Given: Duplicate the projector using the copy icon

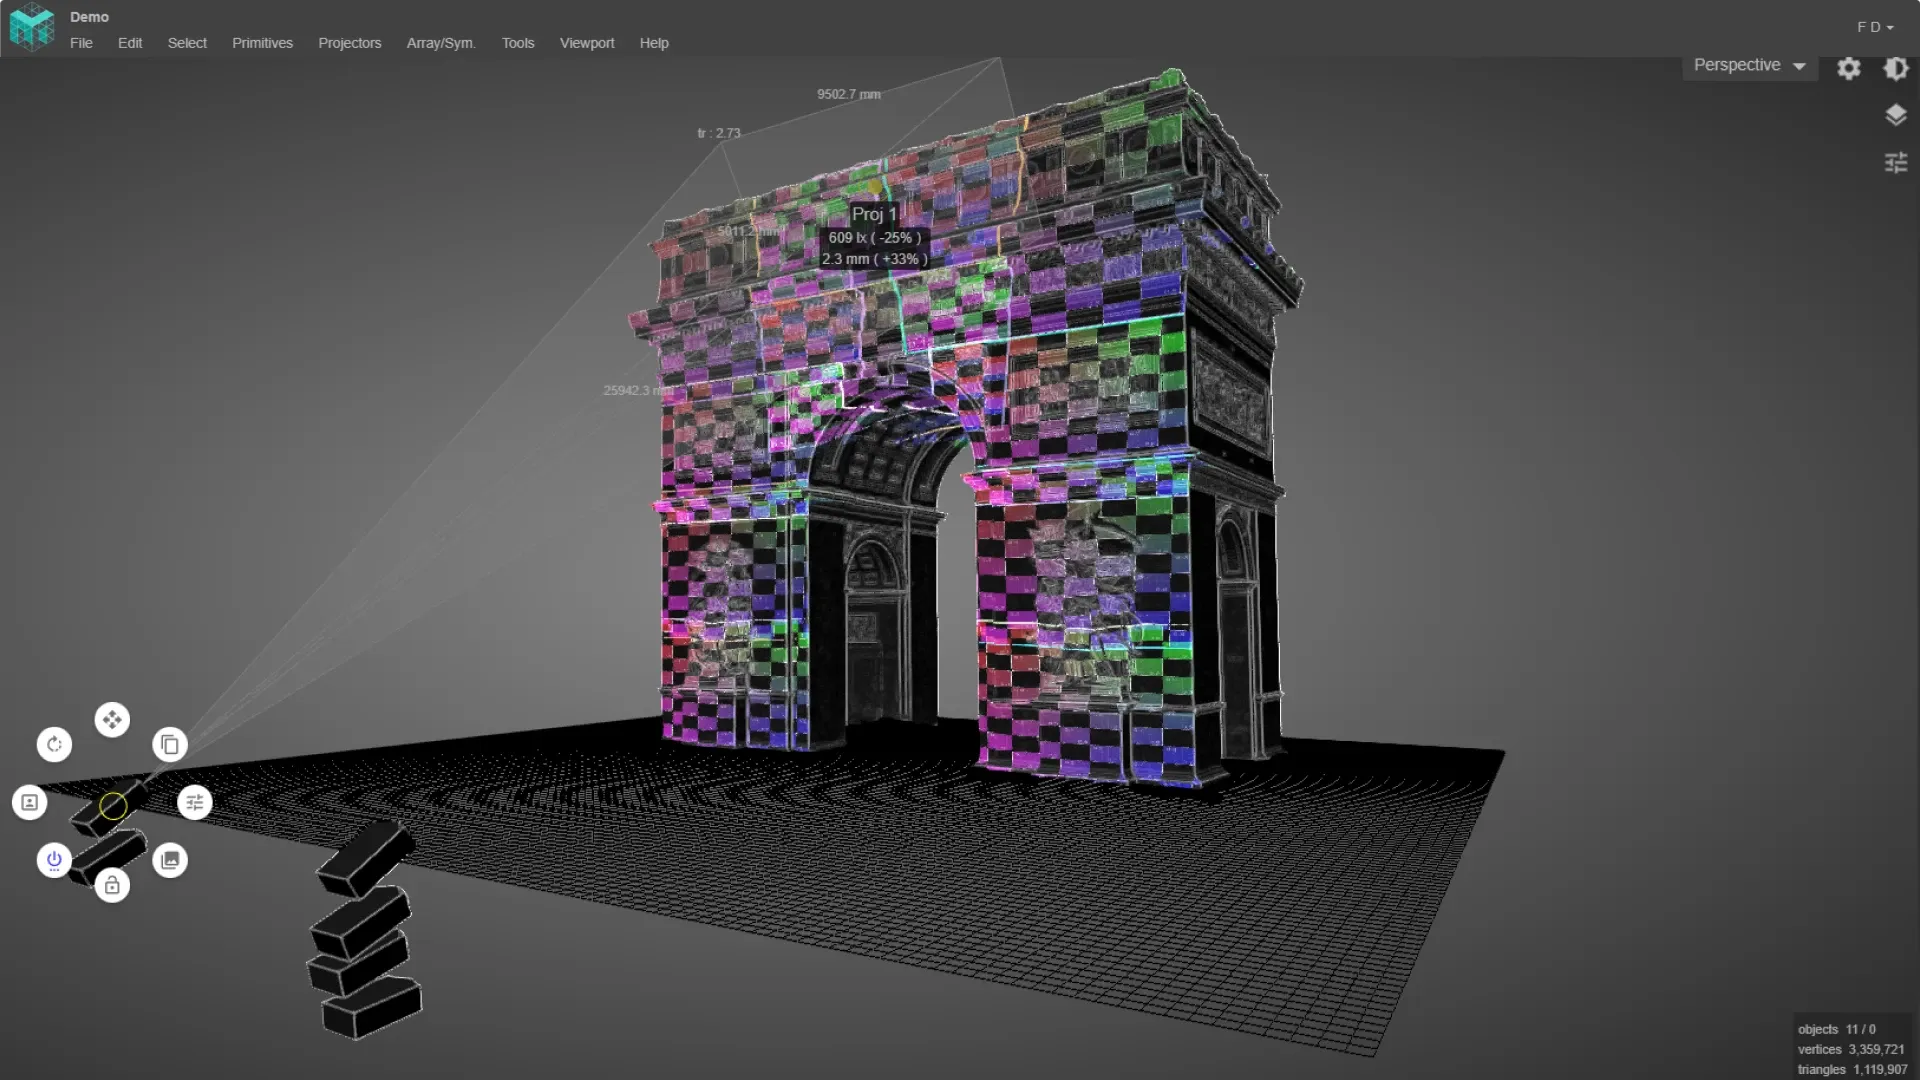Looking at the screenshot, I should pyautogui.click(x=169, y=744).
